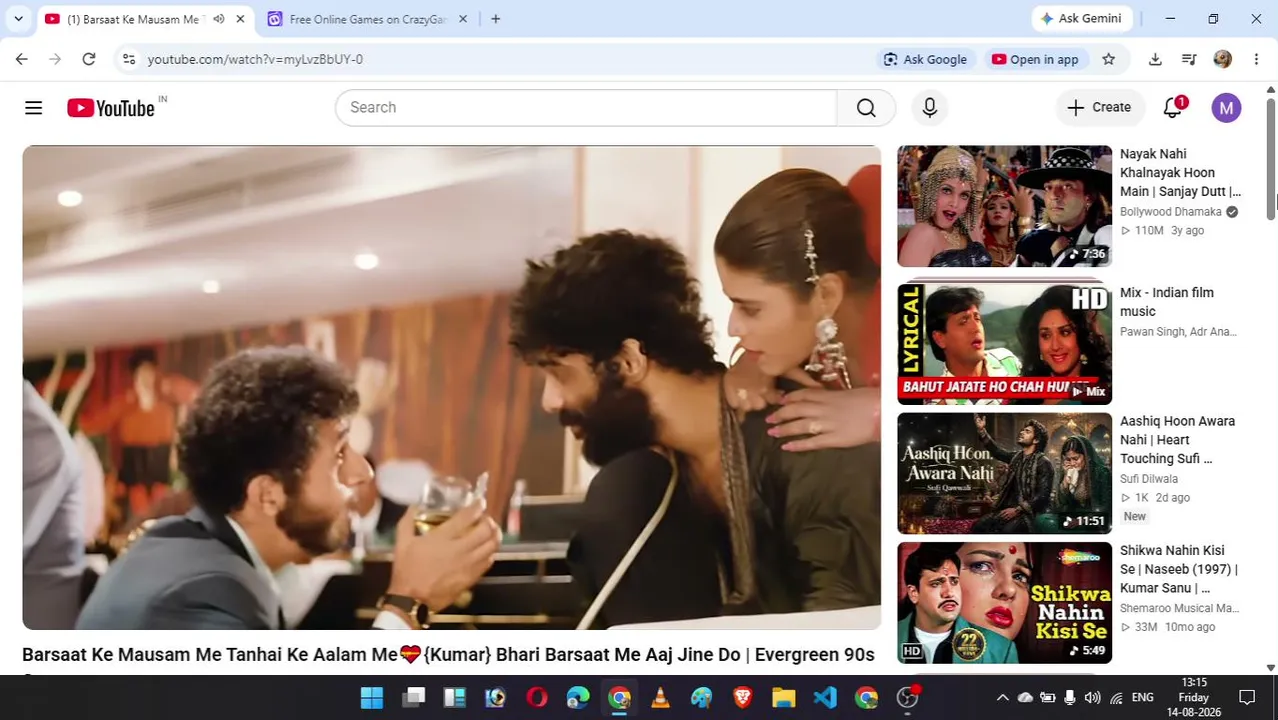Click the Barsaat Ke Mausam video title
1278x720 pixels.
448,655
